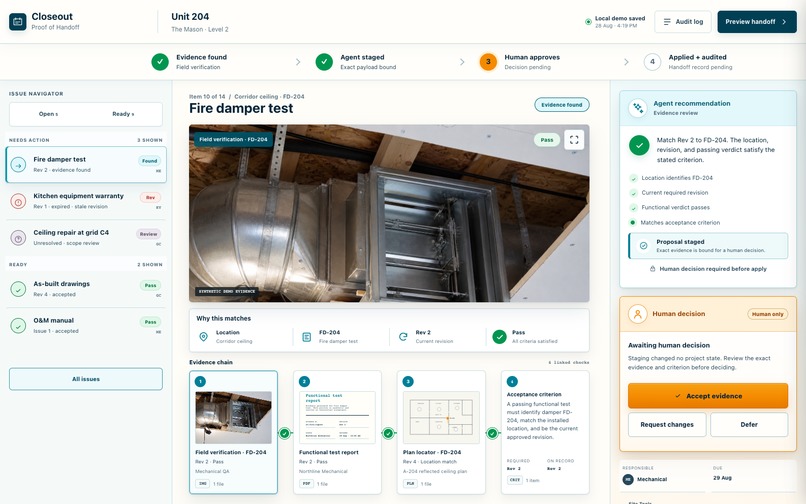This screenshot has height=504, width=806.
Task: Click the Human only badge
Action: point(767,314)
